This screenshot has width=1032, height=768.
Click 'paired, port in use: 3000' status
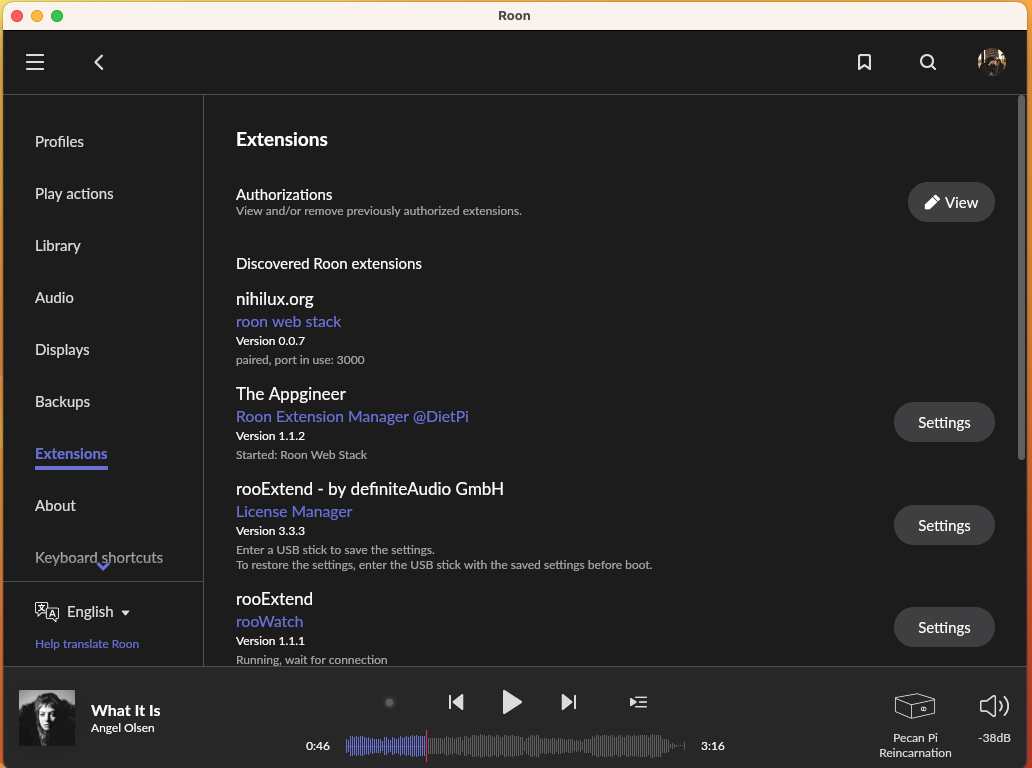point(300,360)
